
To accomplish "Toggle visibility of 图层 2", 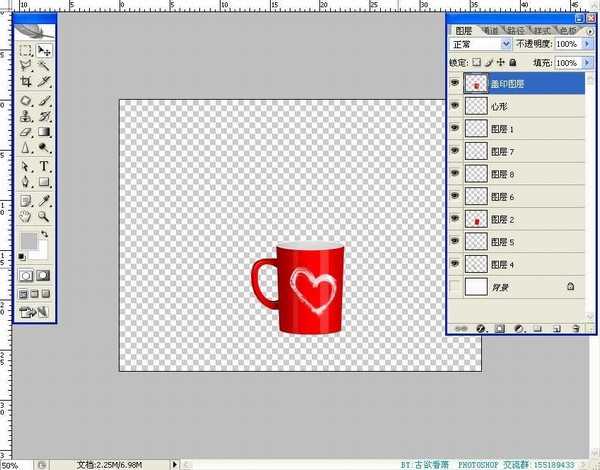I will pyautogui.click(x=455, y=219).
